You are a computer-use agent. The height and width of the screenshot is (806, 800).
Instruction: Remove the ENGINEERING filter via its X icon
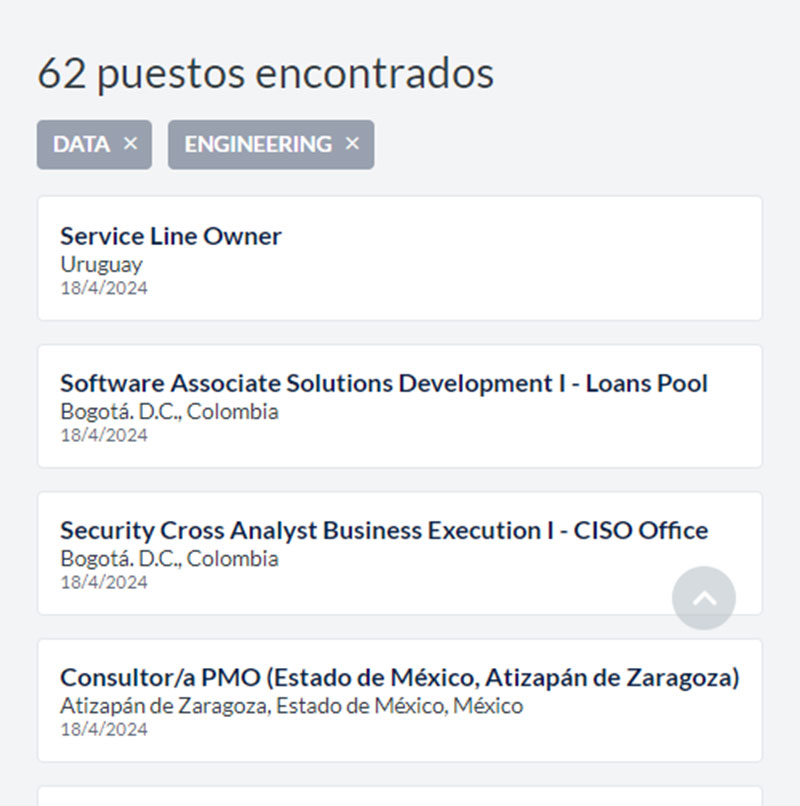pos(351,144)
